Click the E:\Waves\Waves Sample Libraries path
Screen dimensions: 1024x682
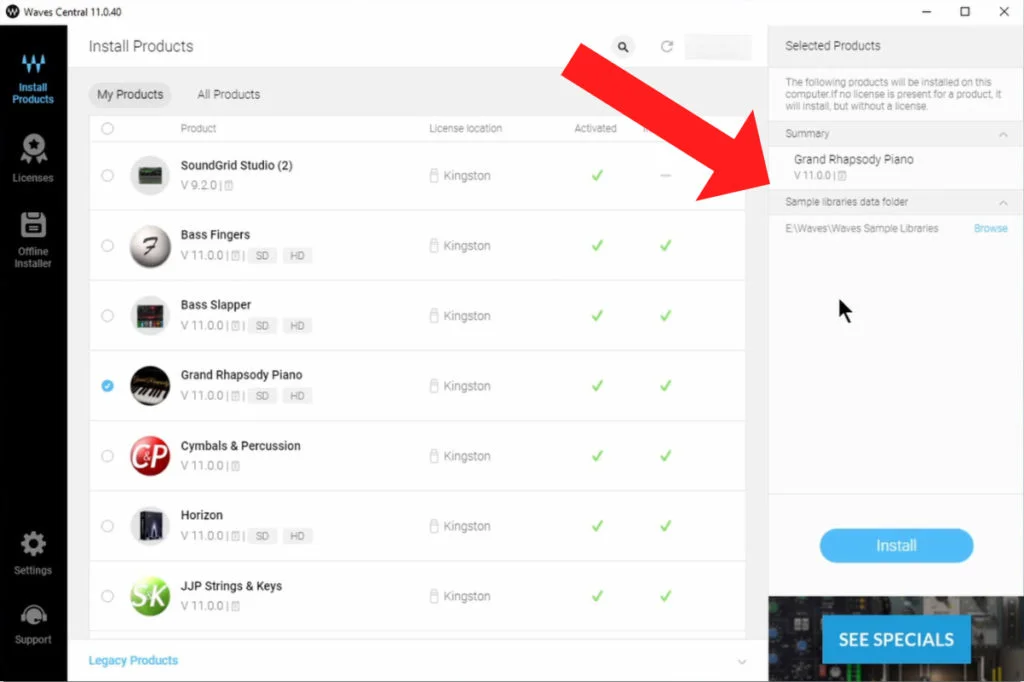(861, 229)
